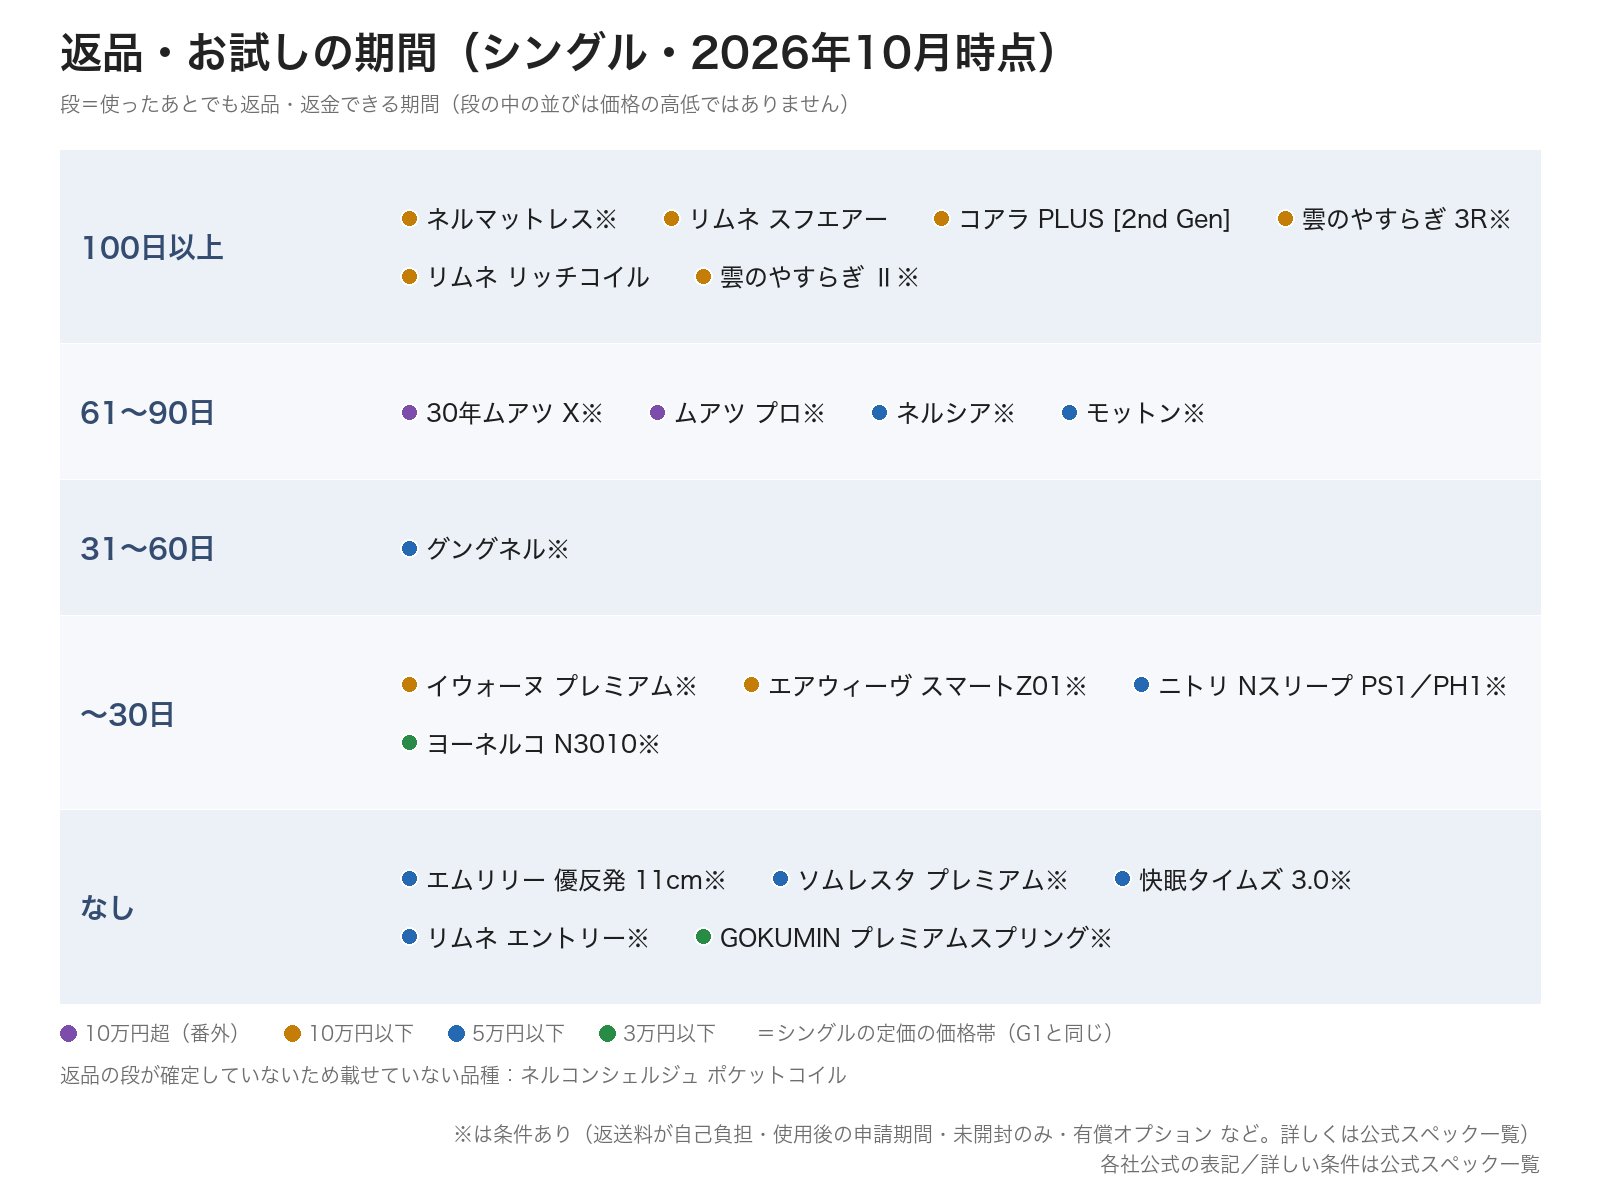Click the purple 10万円超 legend dot
Viewport: 1600px width, 1200px height.
pyautogui.click(x=68, y=1034)
